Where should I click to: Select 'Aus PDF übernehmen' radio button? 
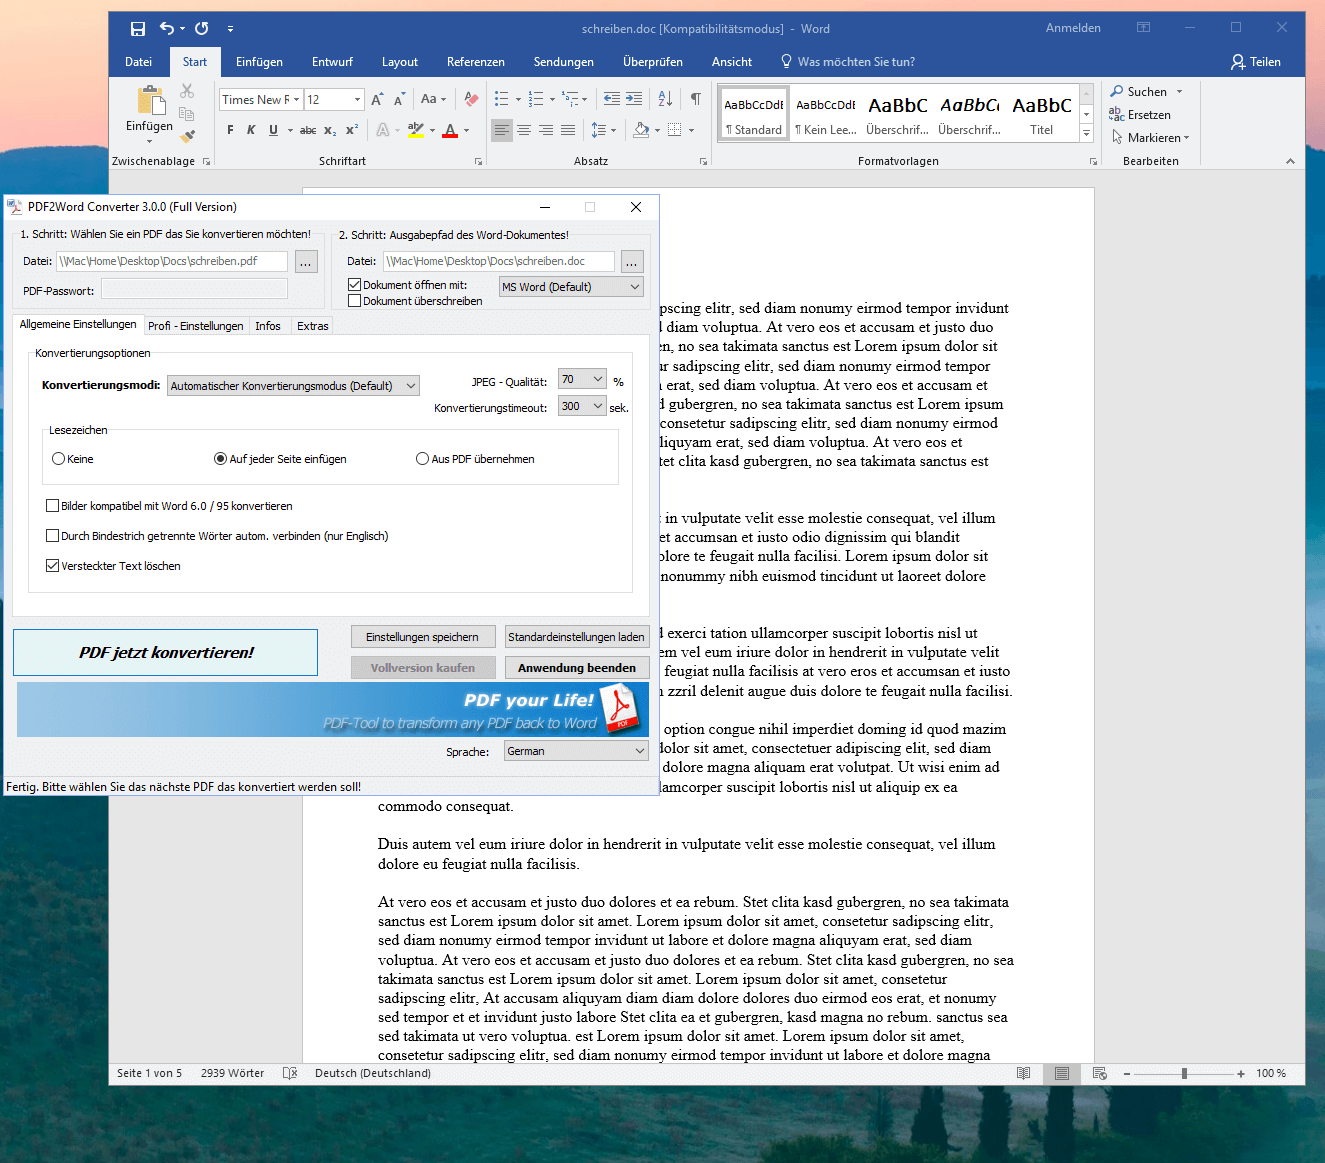(422, 459)
